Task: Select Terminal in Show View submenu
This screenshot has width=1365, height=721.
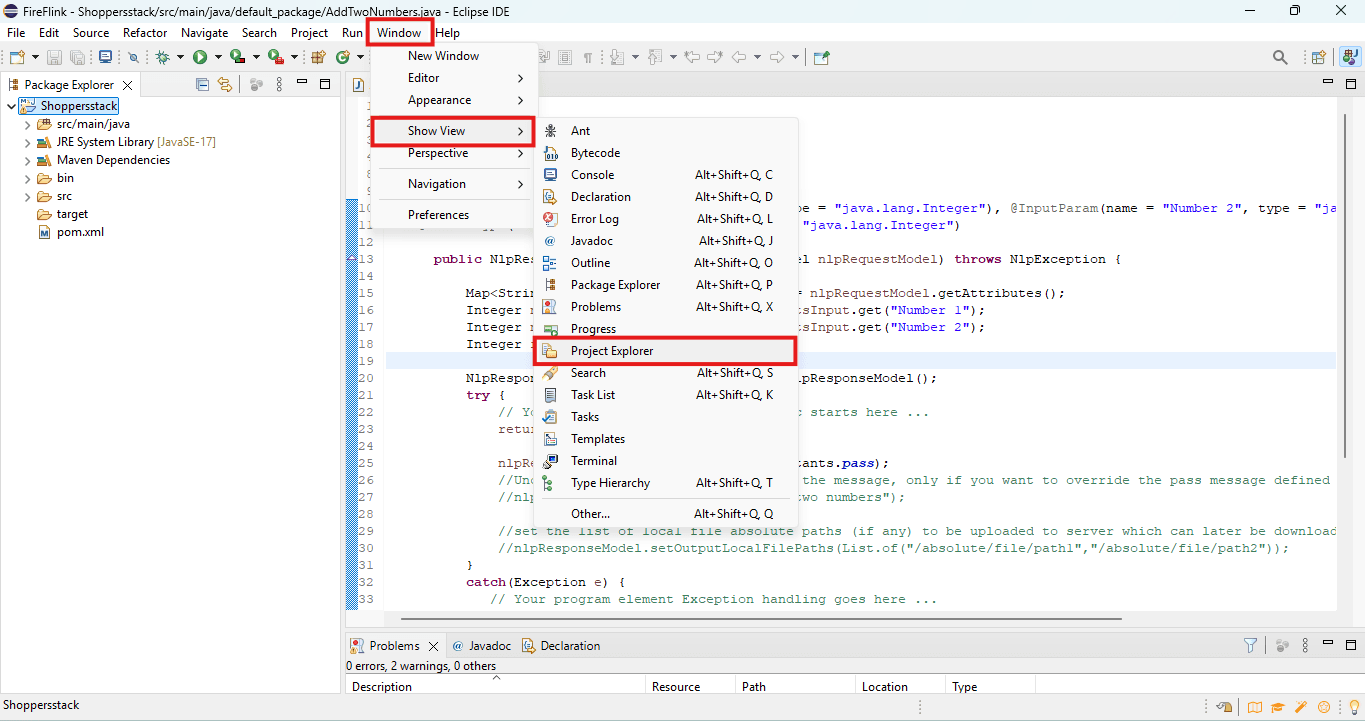Action: click(x=666, y=461)
